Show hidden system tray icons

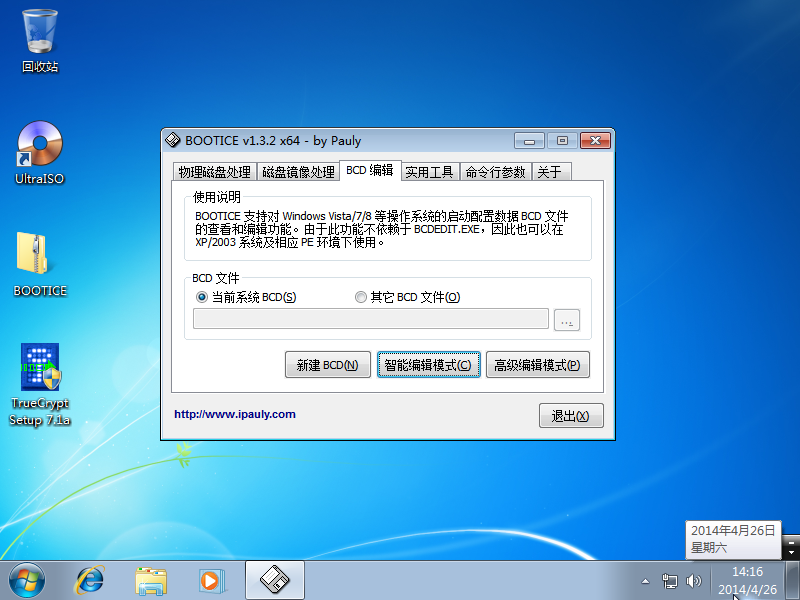pyautogui.click(x=645, y=581)
